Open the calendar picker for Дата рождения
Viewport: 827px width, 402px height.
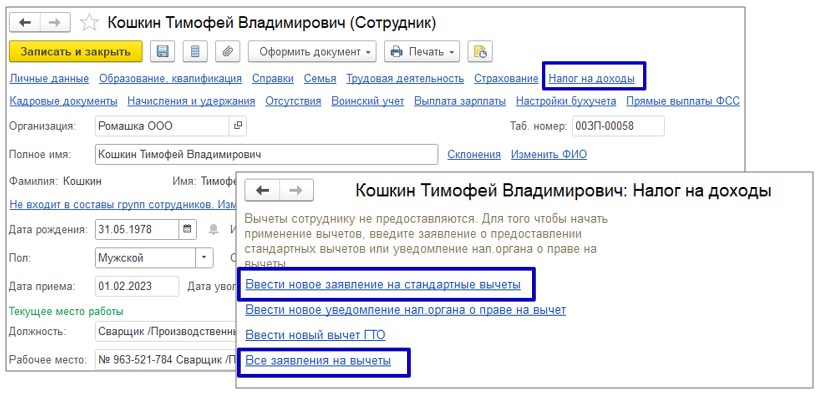click(x=187, y=229)
